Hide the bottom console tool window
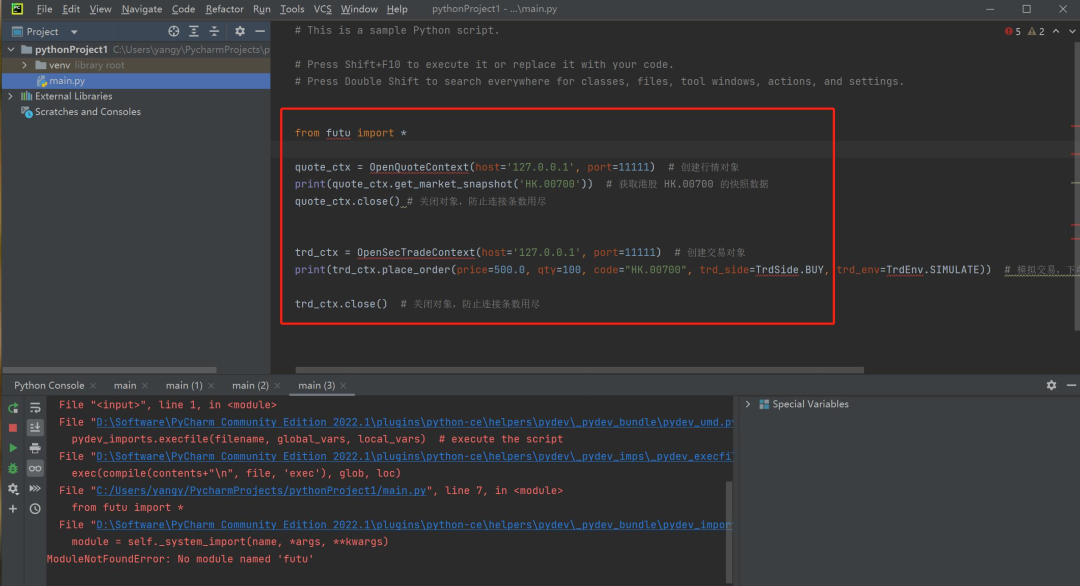1080x586 pixels. (1071, 386)
